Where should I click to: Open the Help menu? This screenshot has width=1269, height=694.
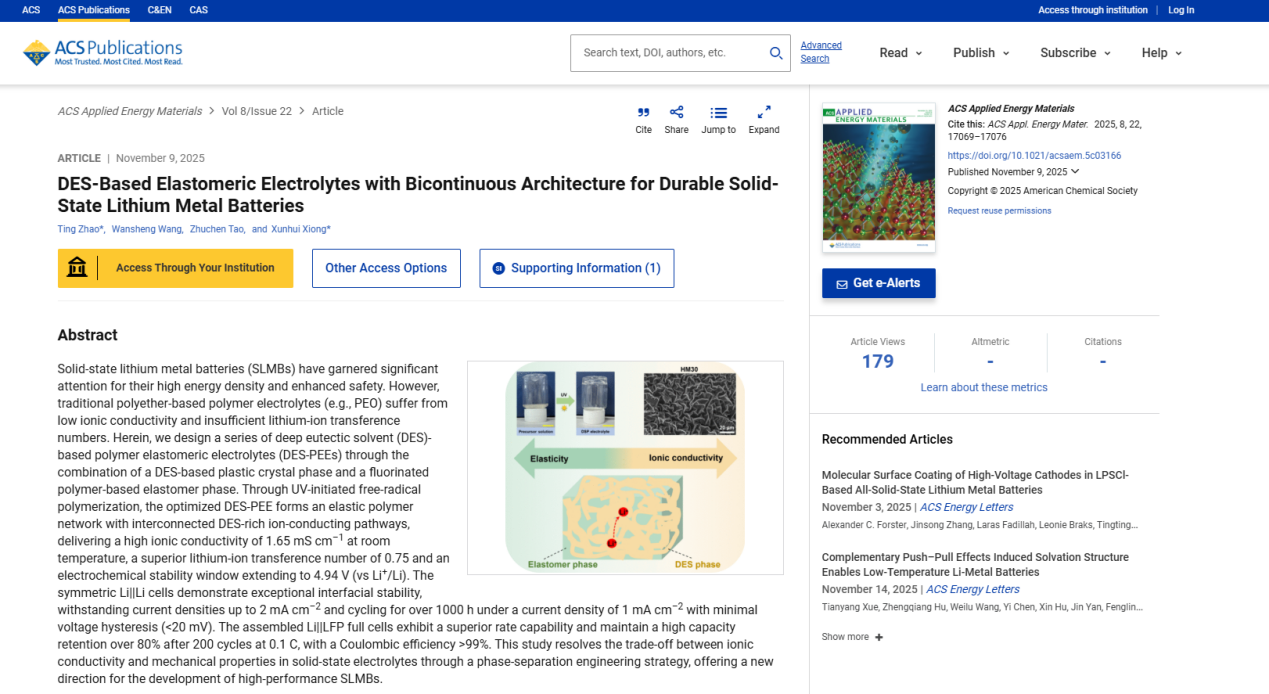1161,53
